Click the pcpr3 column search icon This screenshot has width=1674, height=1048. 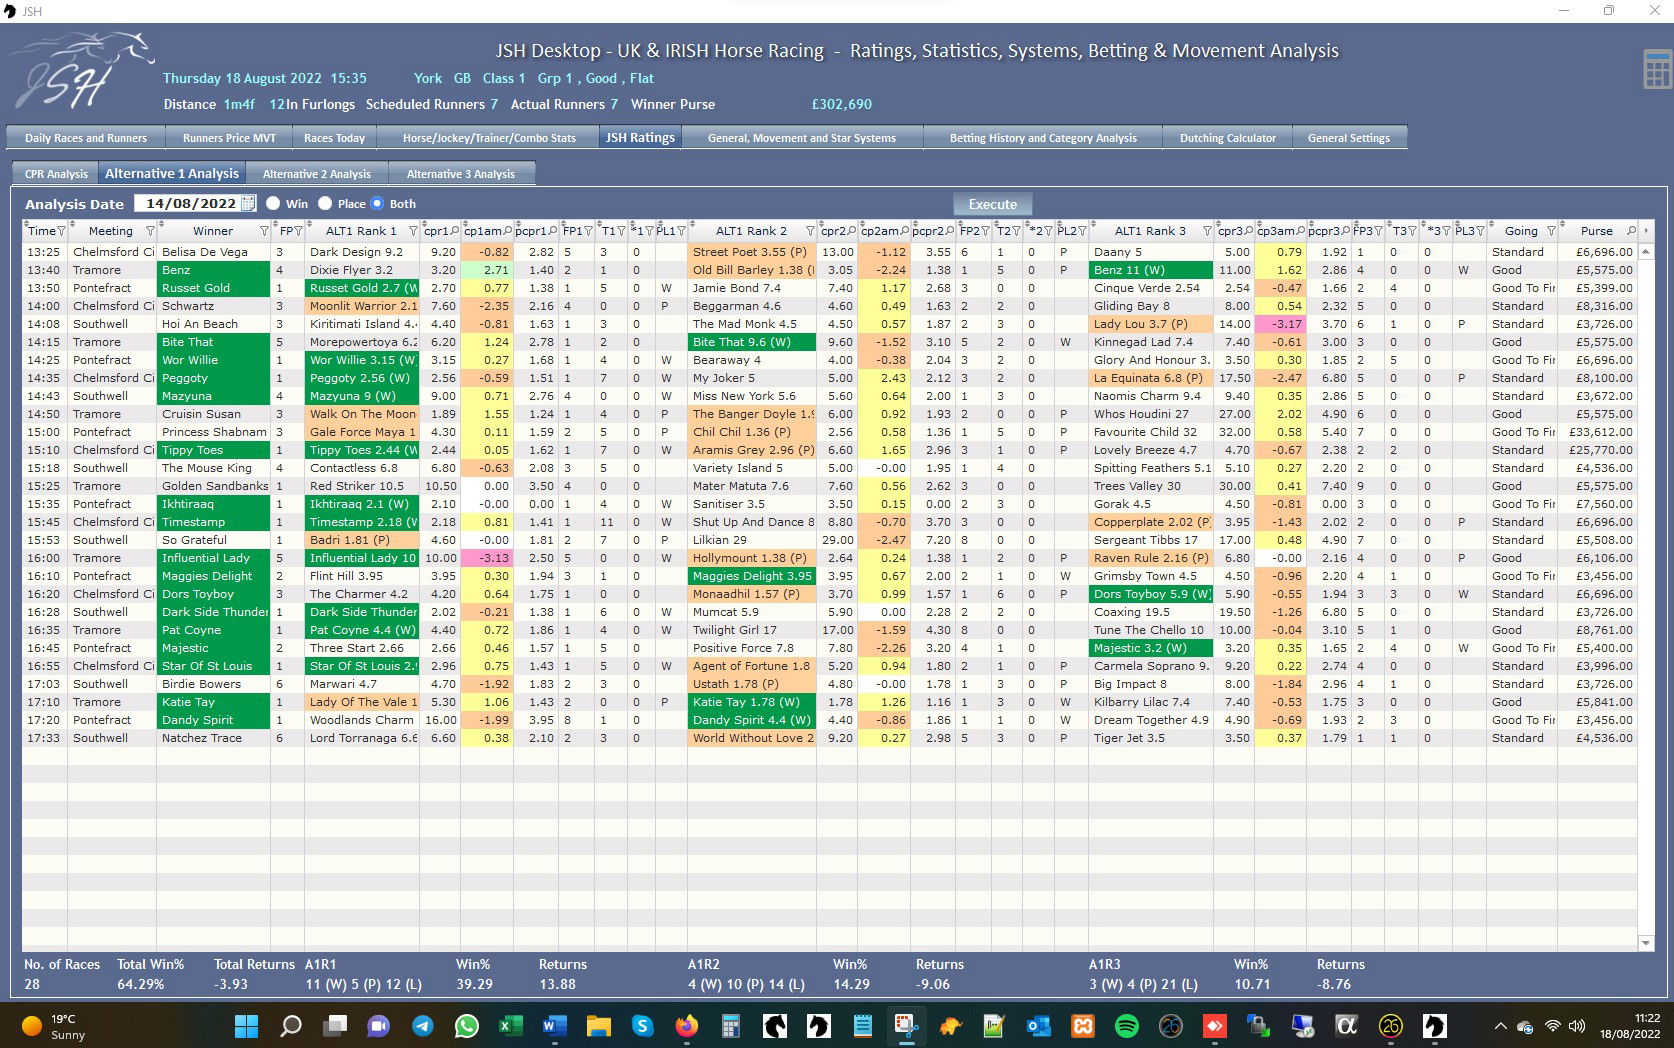coord(1346,231)
